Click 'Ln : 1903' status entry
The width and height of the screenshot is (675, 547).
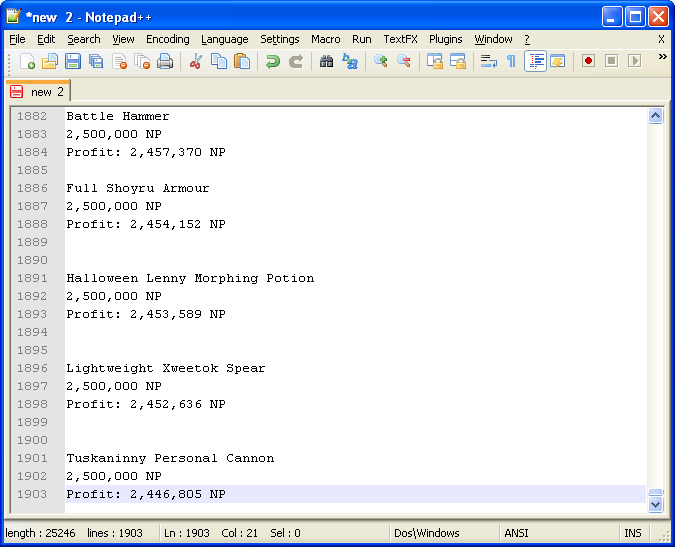point(186,533)
